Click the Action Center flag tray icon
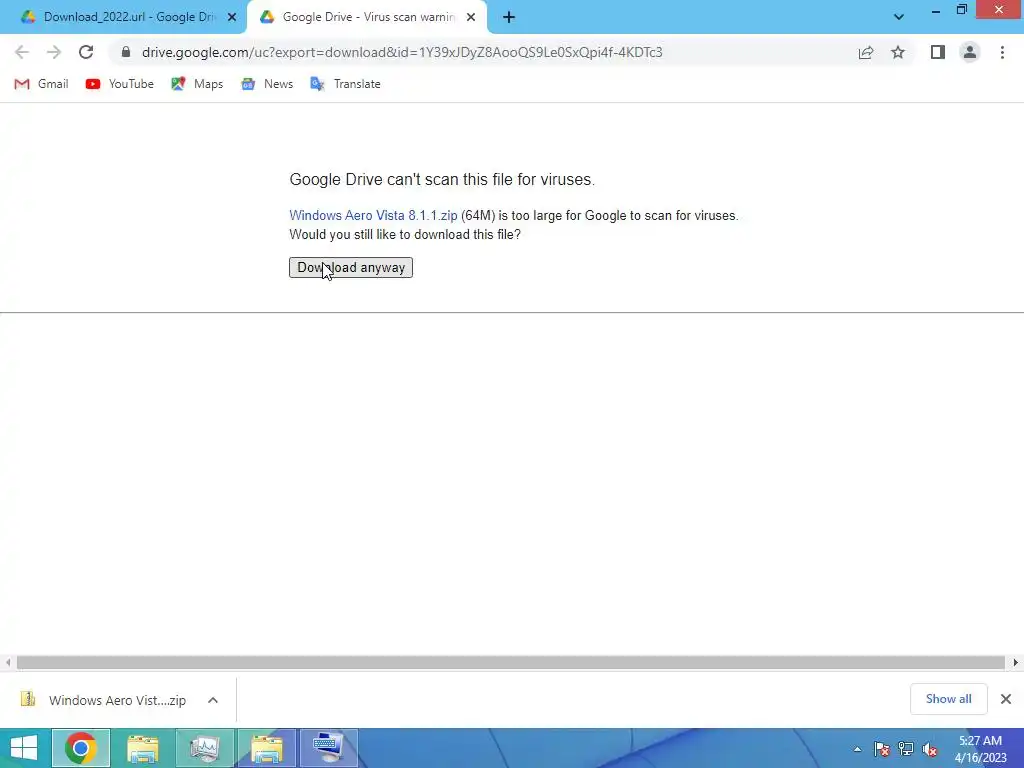The image size is (1024, 768). pyautogui.click(x=882, y=749)
